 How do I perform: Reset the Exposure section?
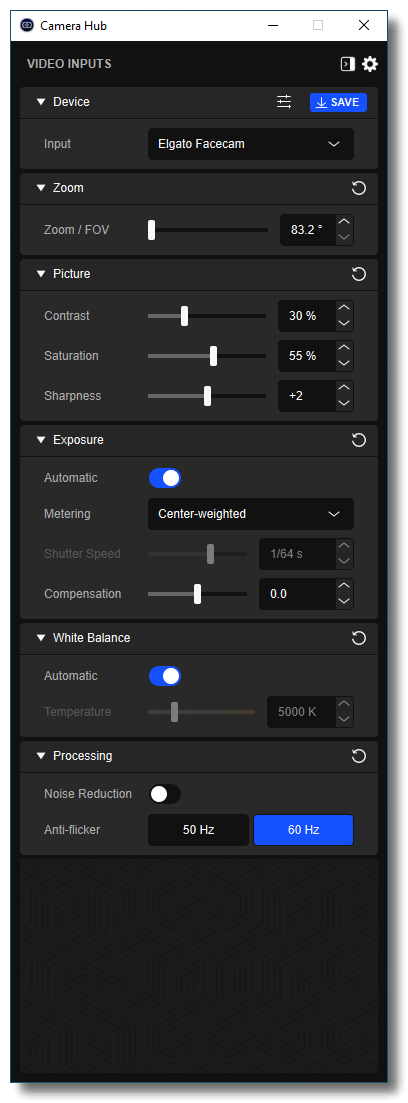[x=359, y=440]
